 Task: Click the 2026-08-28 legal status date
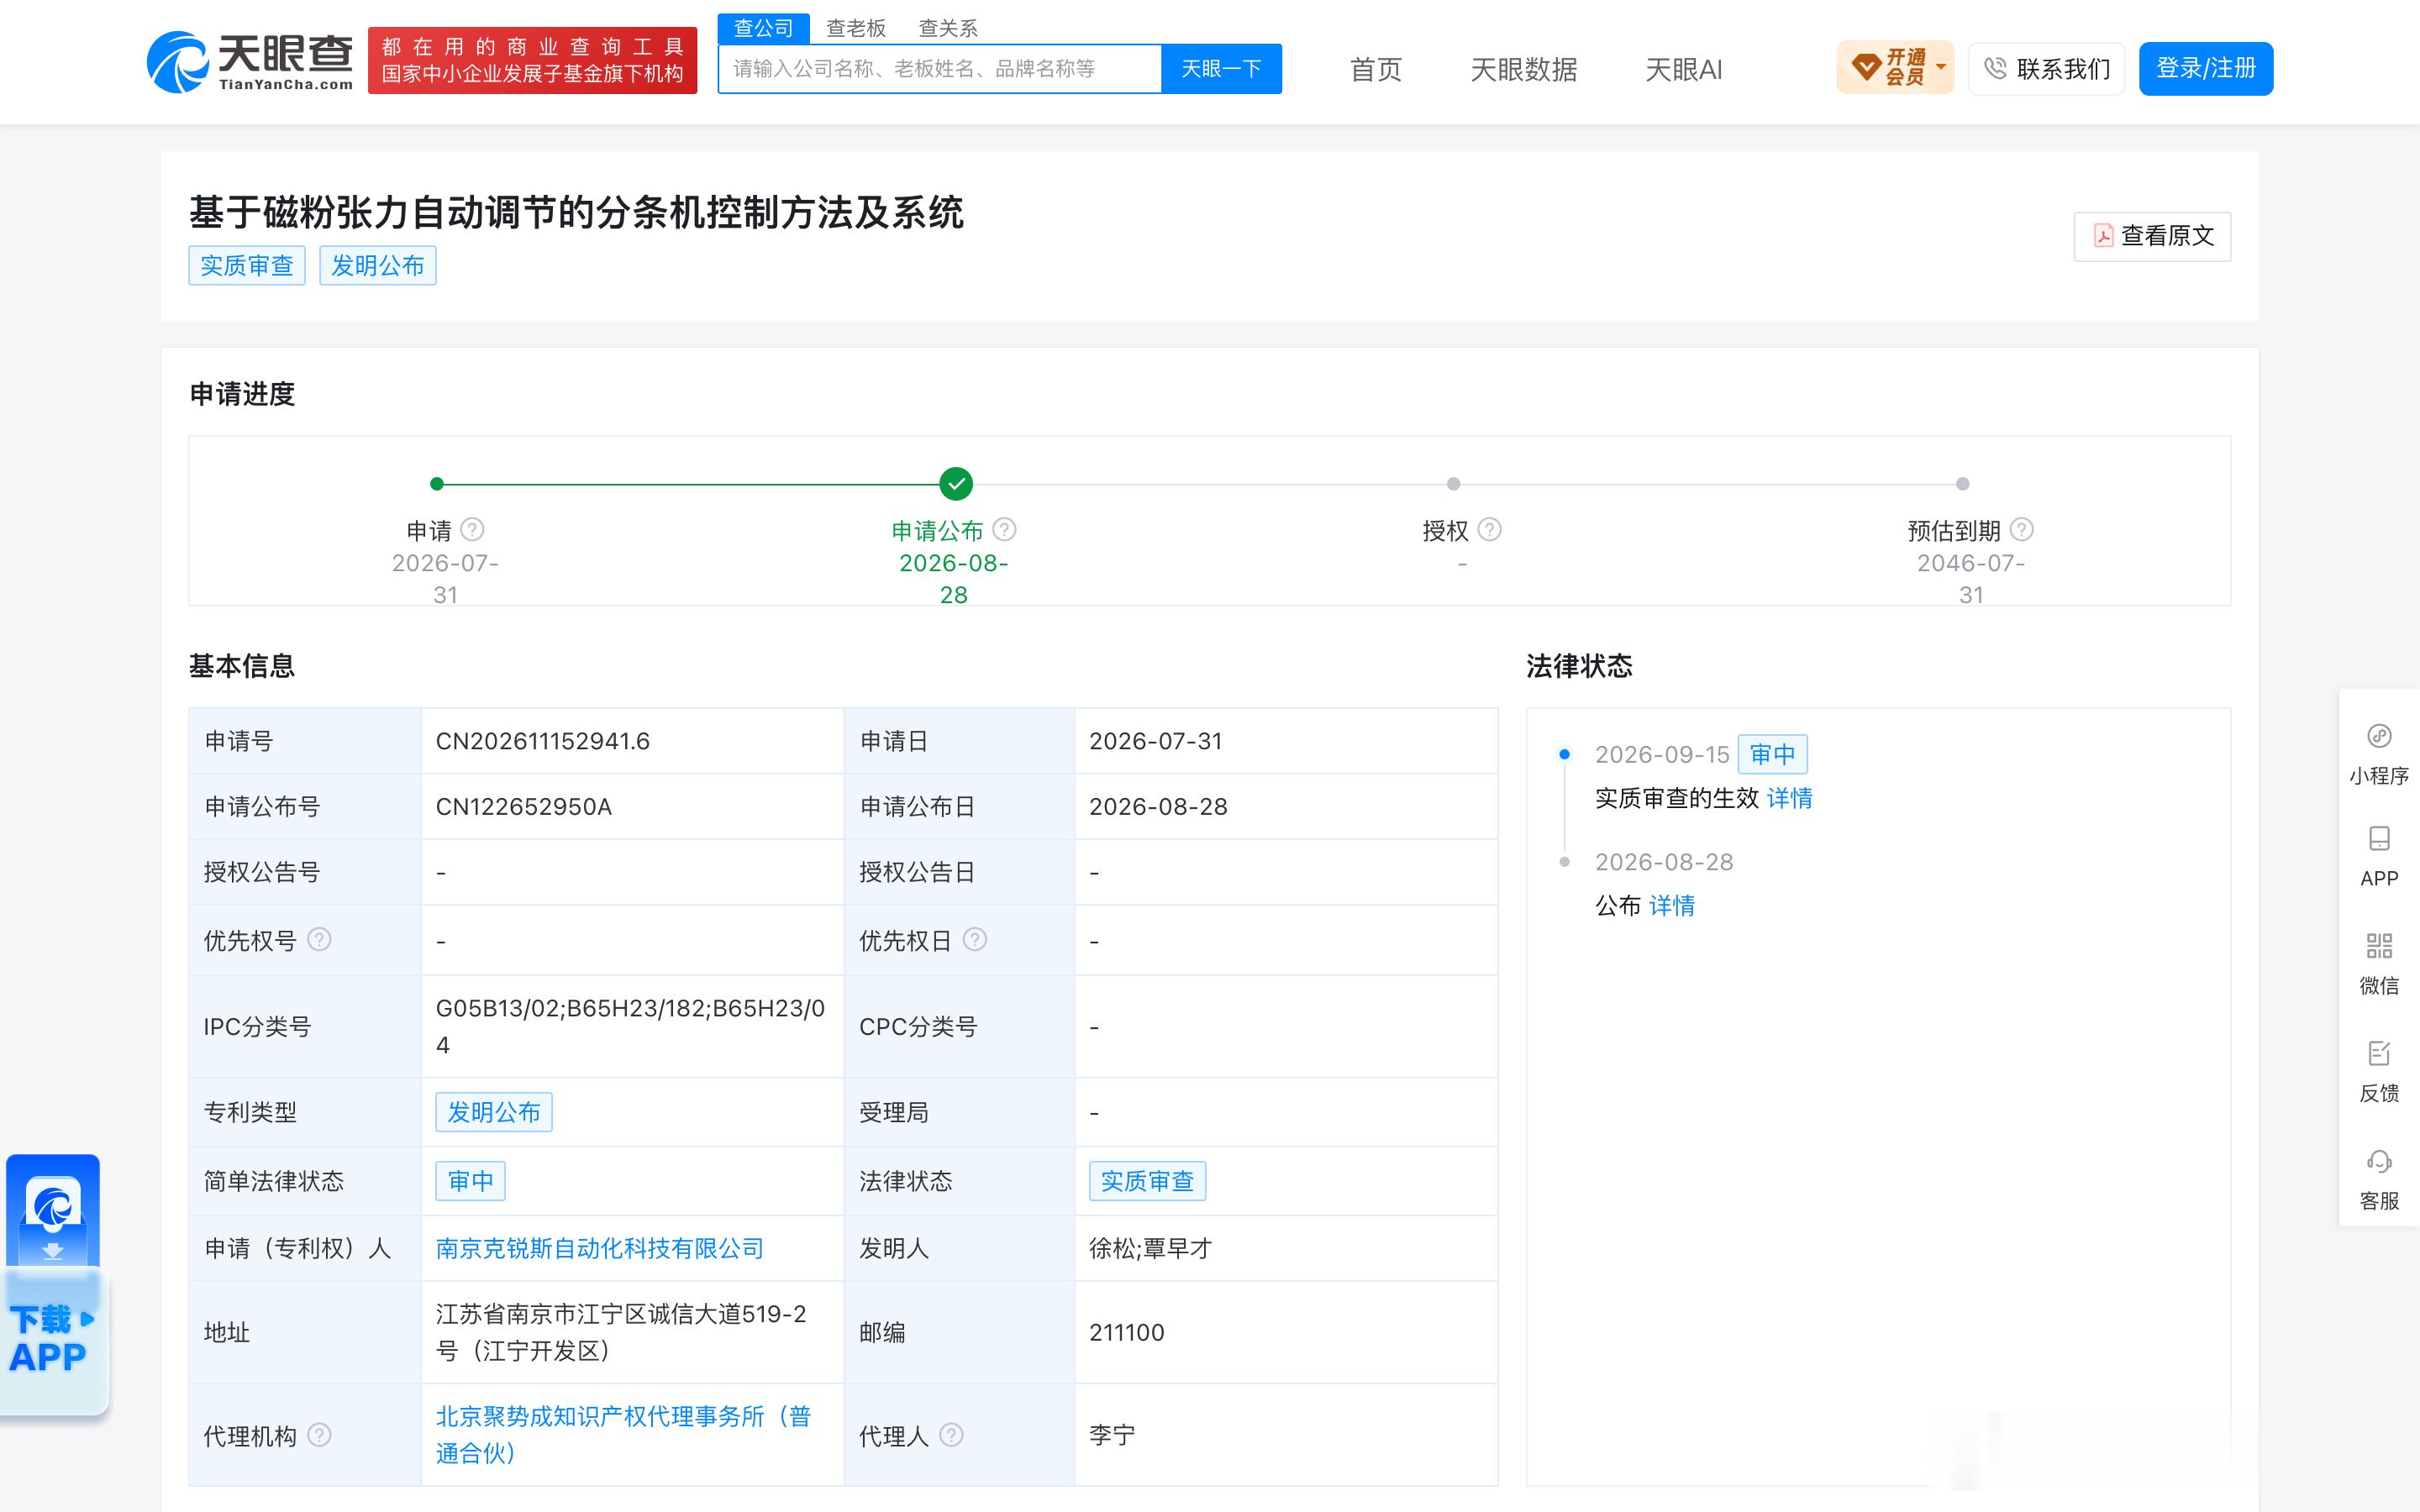coord(1664,862)
